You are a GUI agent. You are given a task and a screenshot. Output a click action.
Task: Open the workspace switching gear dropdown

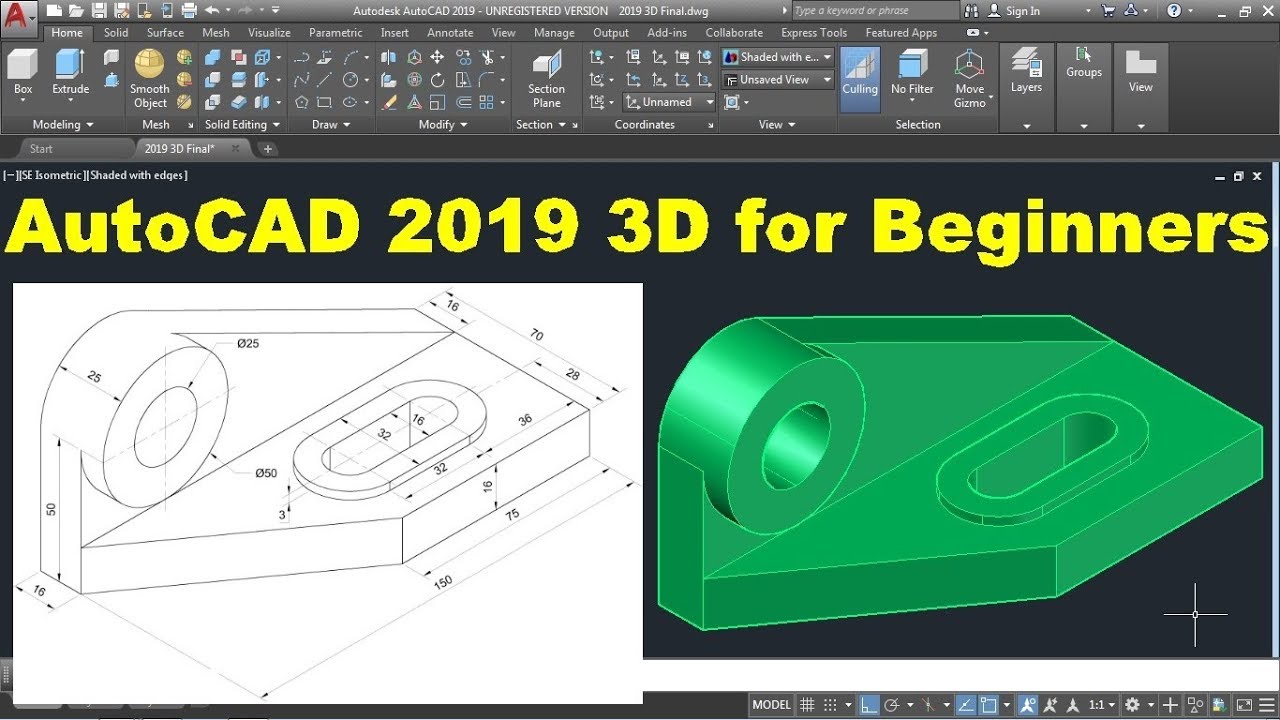point(1138,705)
